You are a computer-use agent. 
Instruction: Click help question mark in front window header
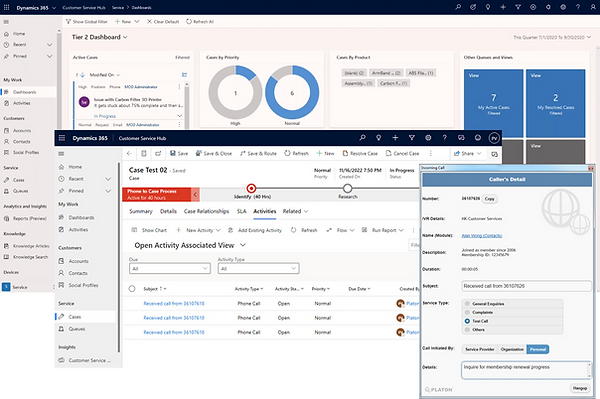point(445,138)
